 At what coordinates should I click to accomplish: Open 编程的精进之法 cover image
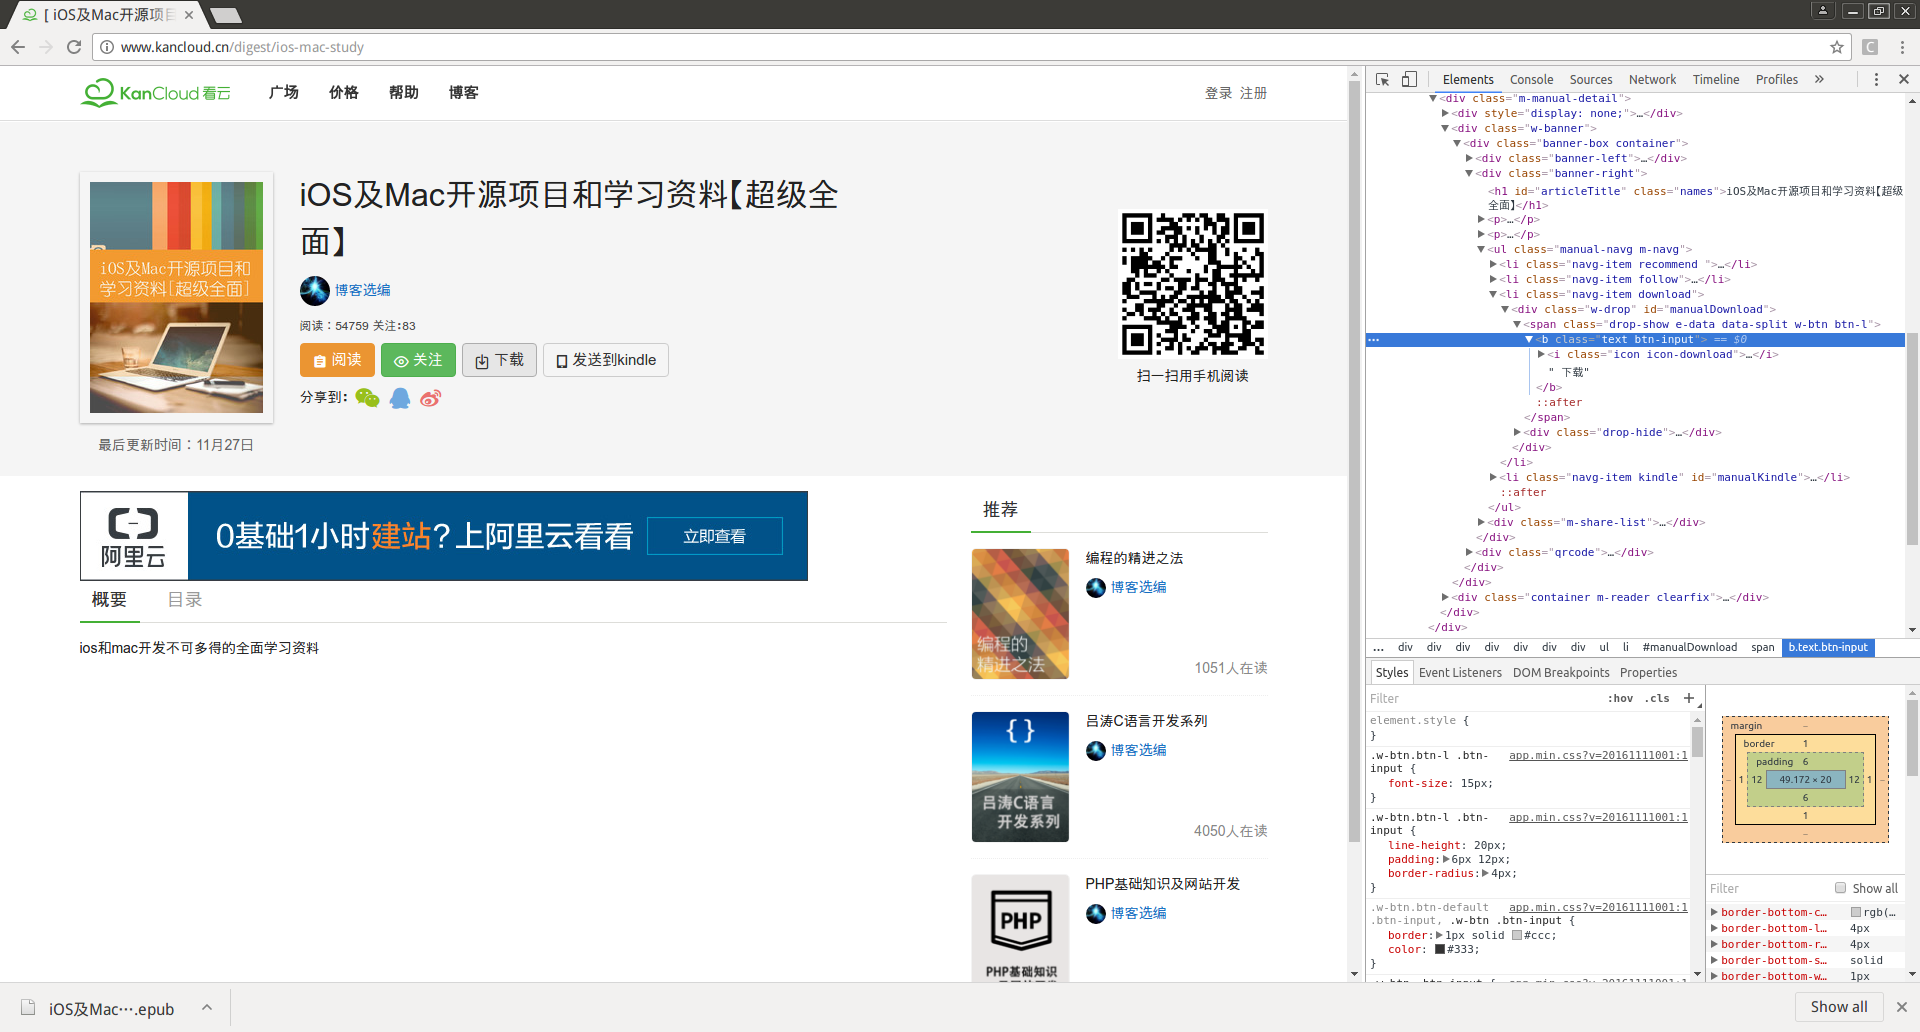tap(1020, 614)
